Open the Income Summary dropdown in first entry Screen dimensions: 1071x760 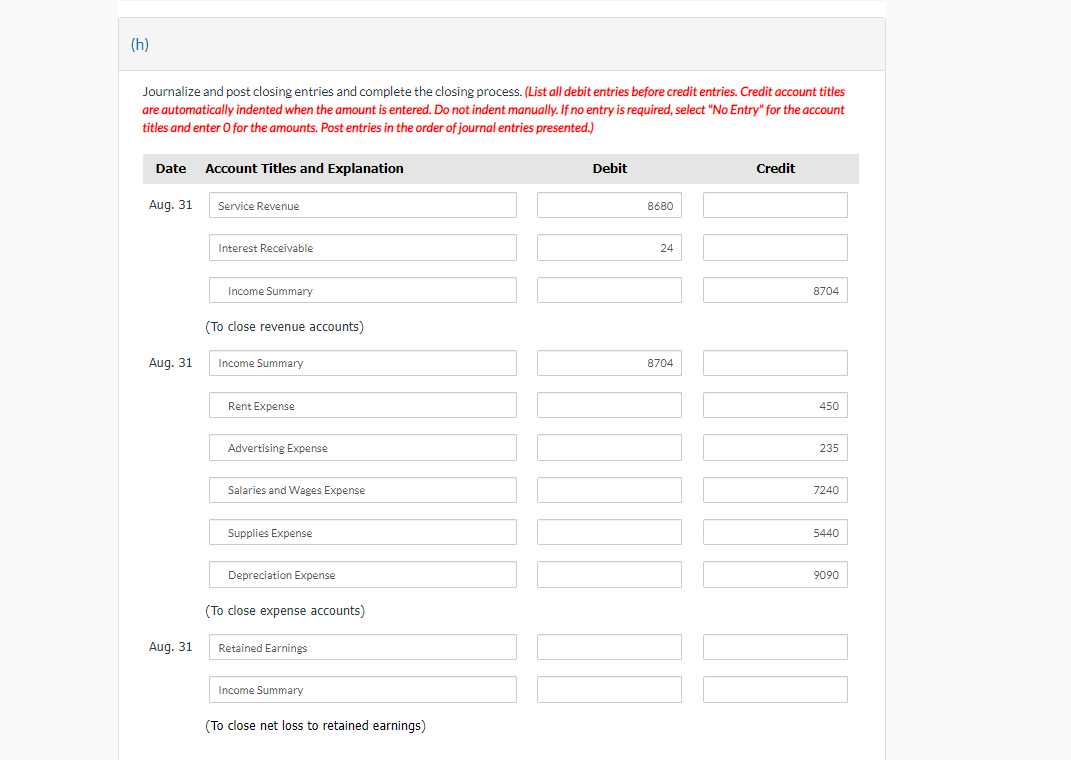click(x=362, y=290)
